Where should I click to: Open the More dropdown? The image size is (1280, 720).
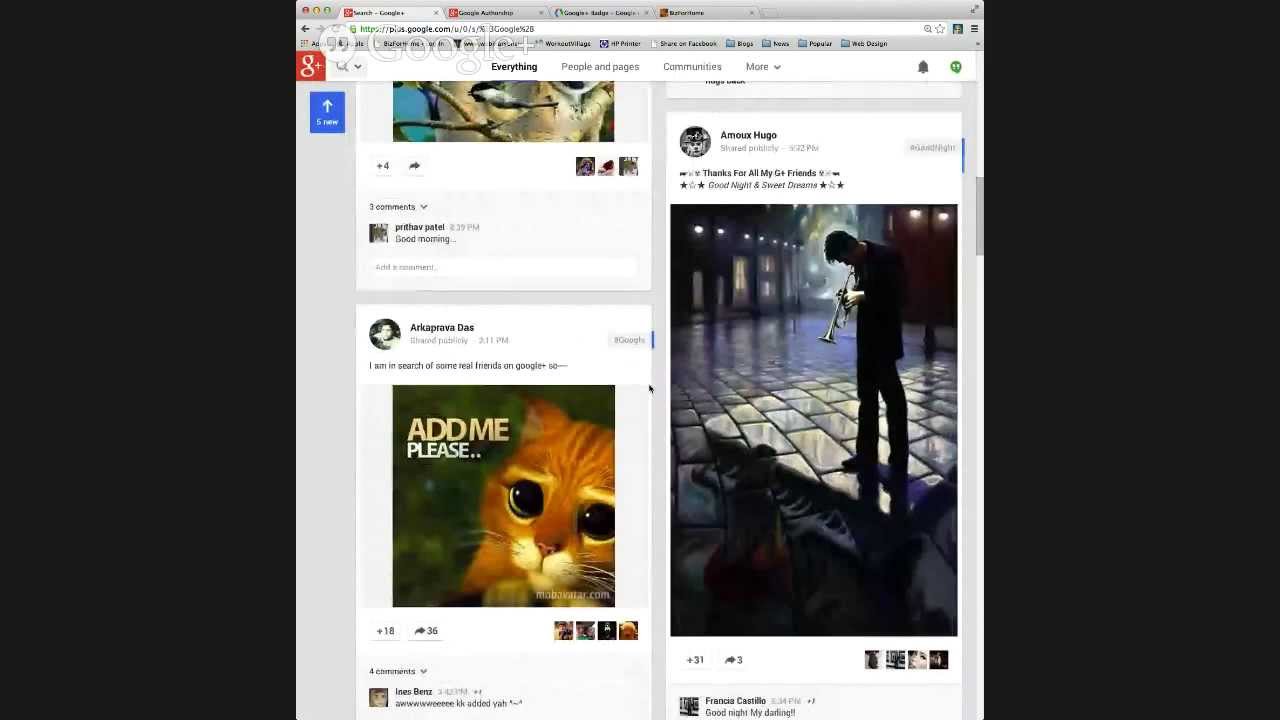coord(763,67)
